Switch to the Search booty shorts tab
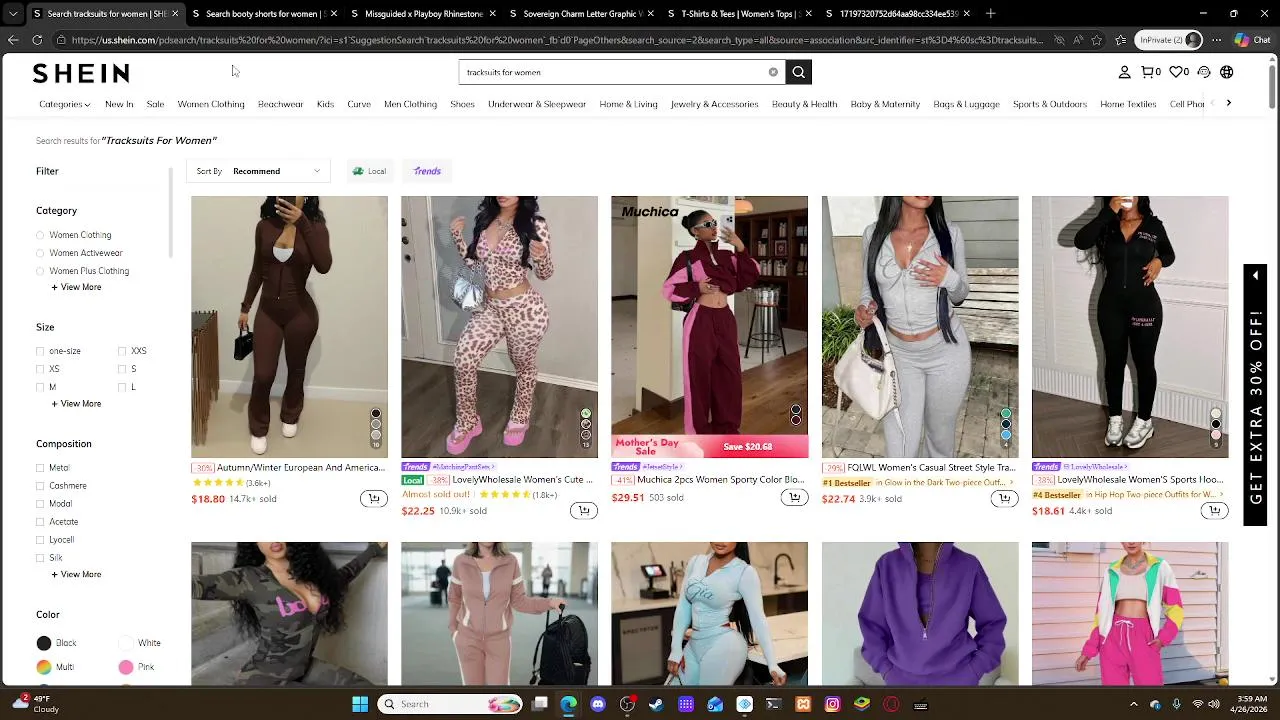Viewport: 1280px width, 720px height. coord(263,13)
